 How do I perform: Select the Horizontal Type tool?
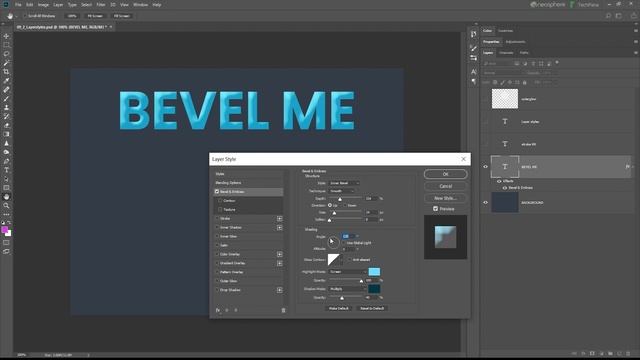[x=6, y=170]
